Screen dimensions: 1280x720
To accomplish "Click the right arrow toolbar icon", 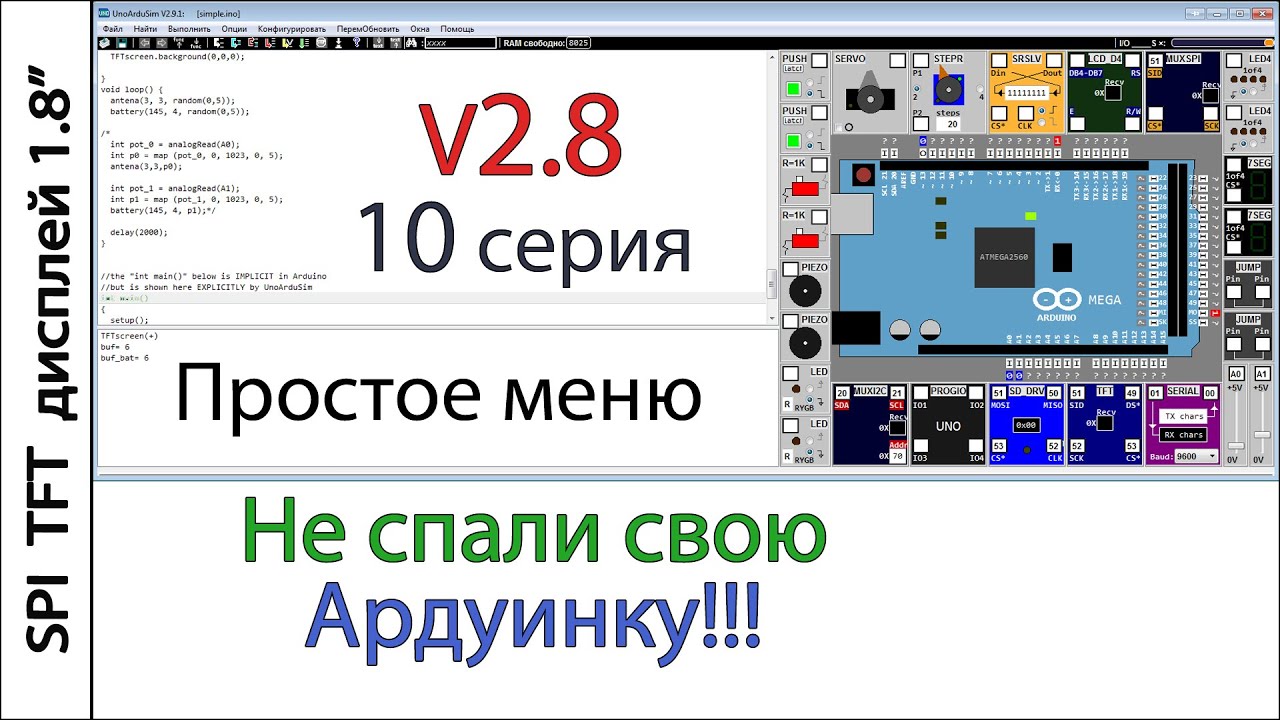I will tap(161, 43).
